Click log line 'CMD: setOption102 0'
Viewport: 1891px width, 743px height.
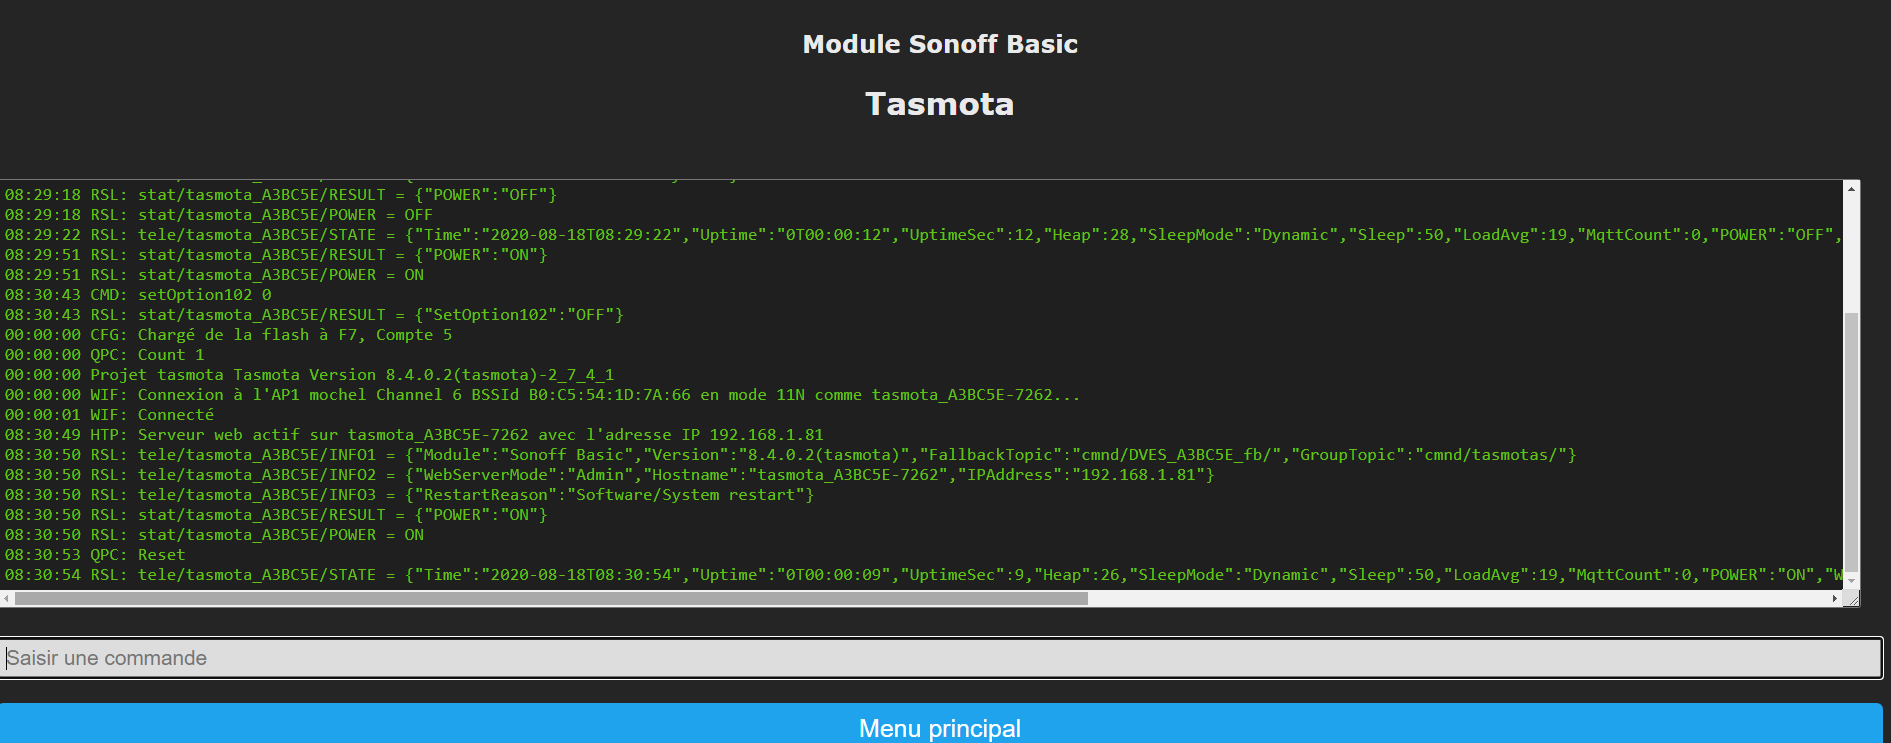pos(138,294)
